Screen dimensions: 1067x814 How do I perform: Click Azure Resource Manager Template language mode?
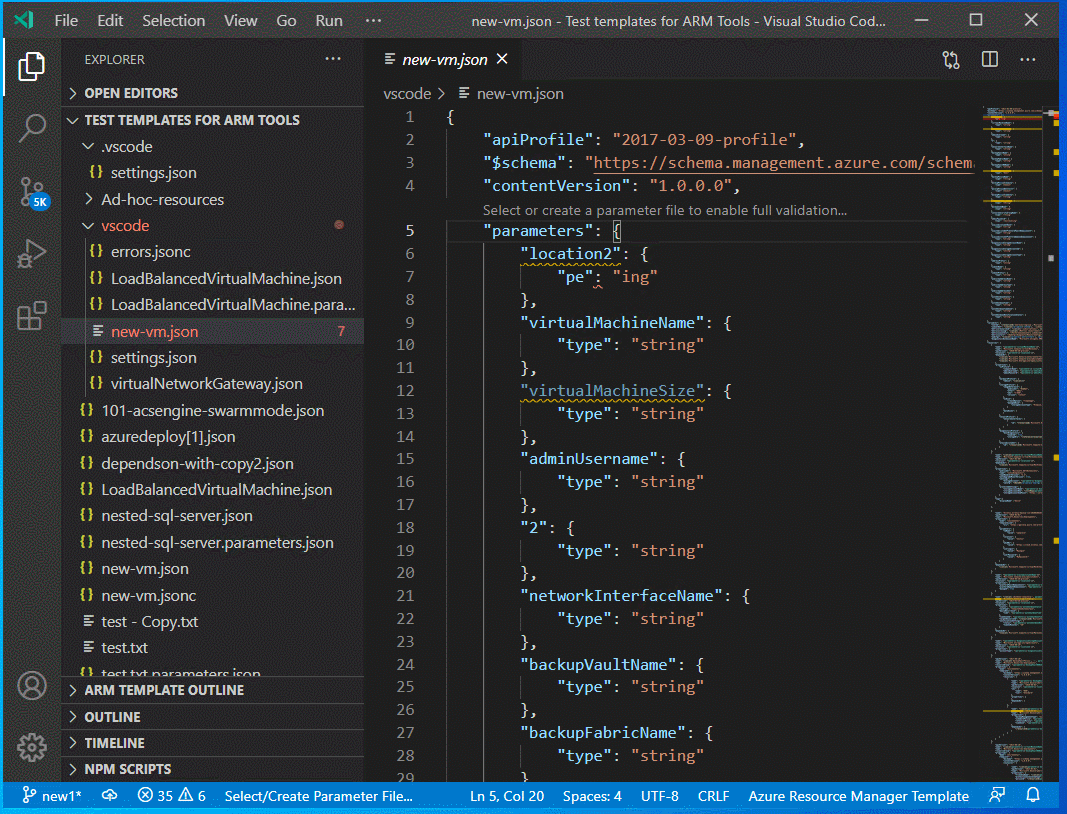click(x=858, y=795)
